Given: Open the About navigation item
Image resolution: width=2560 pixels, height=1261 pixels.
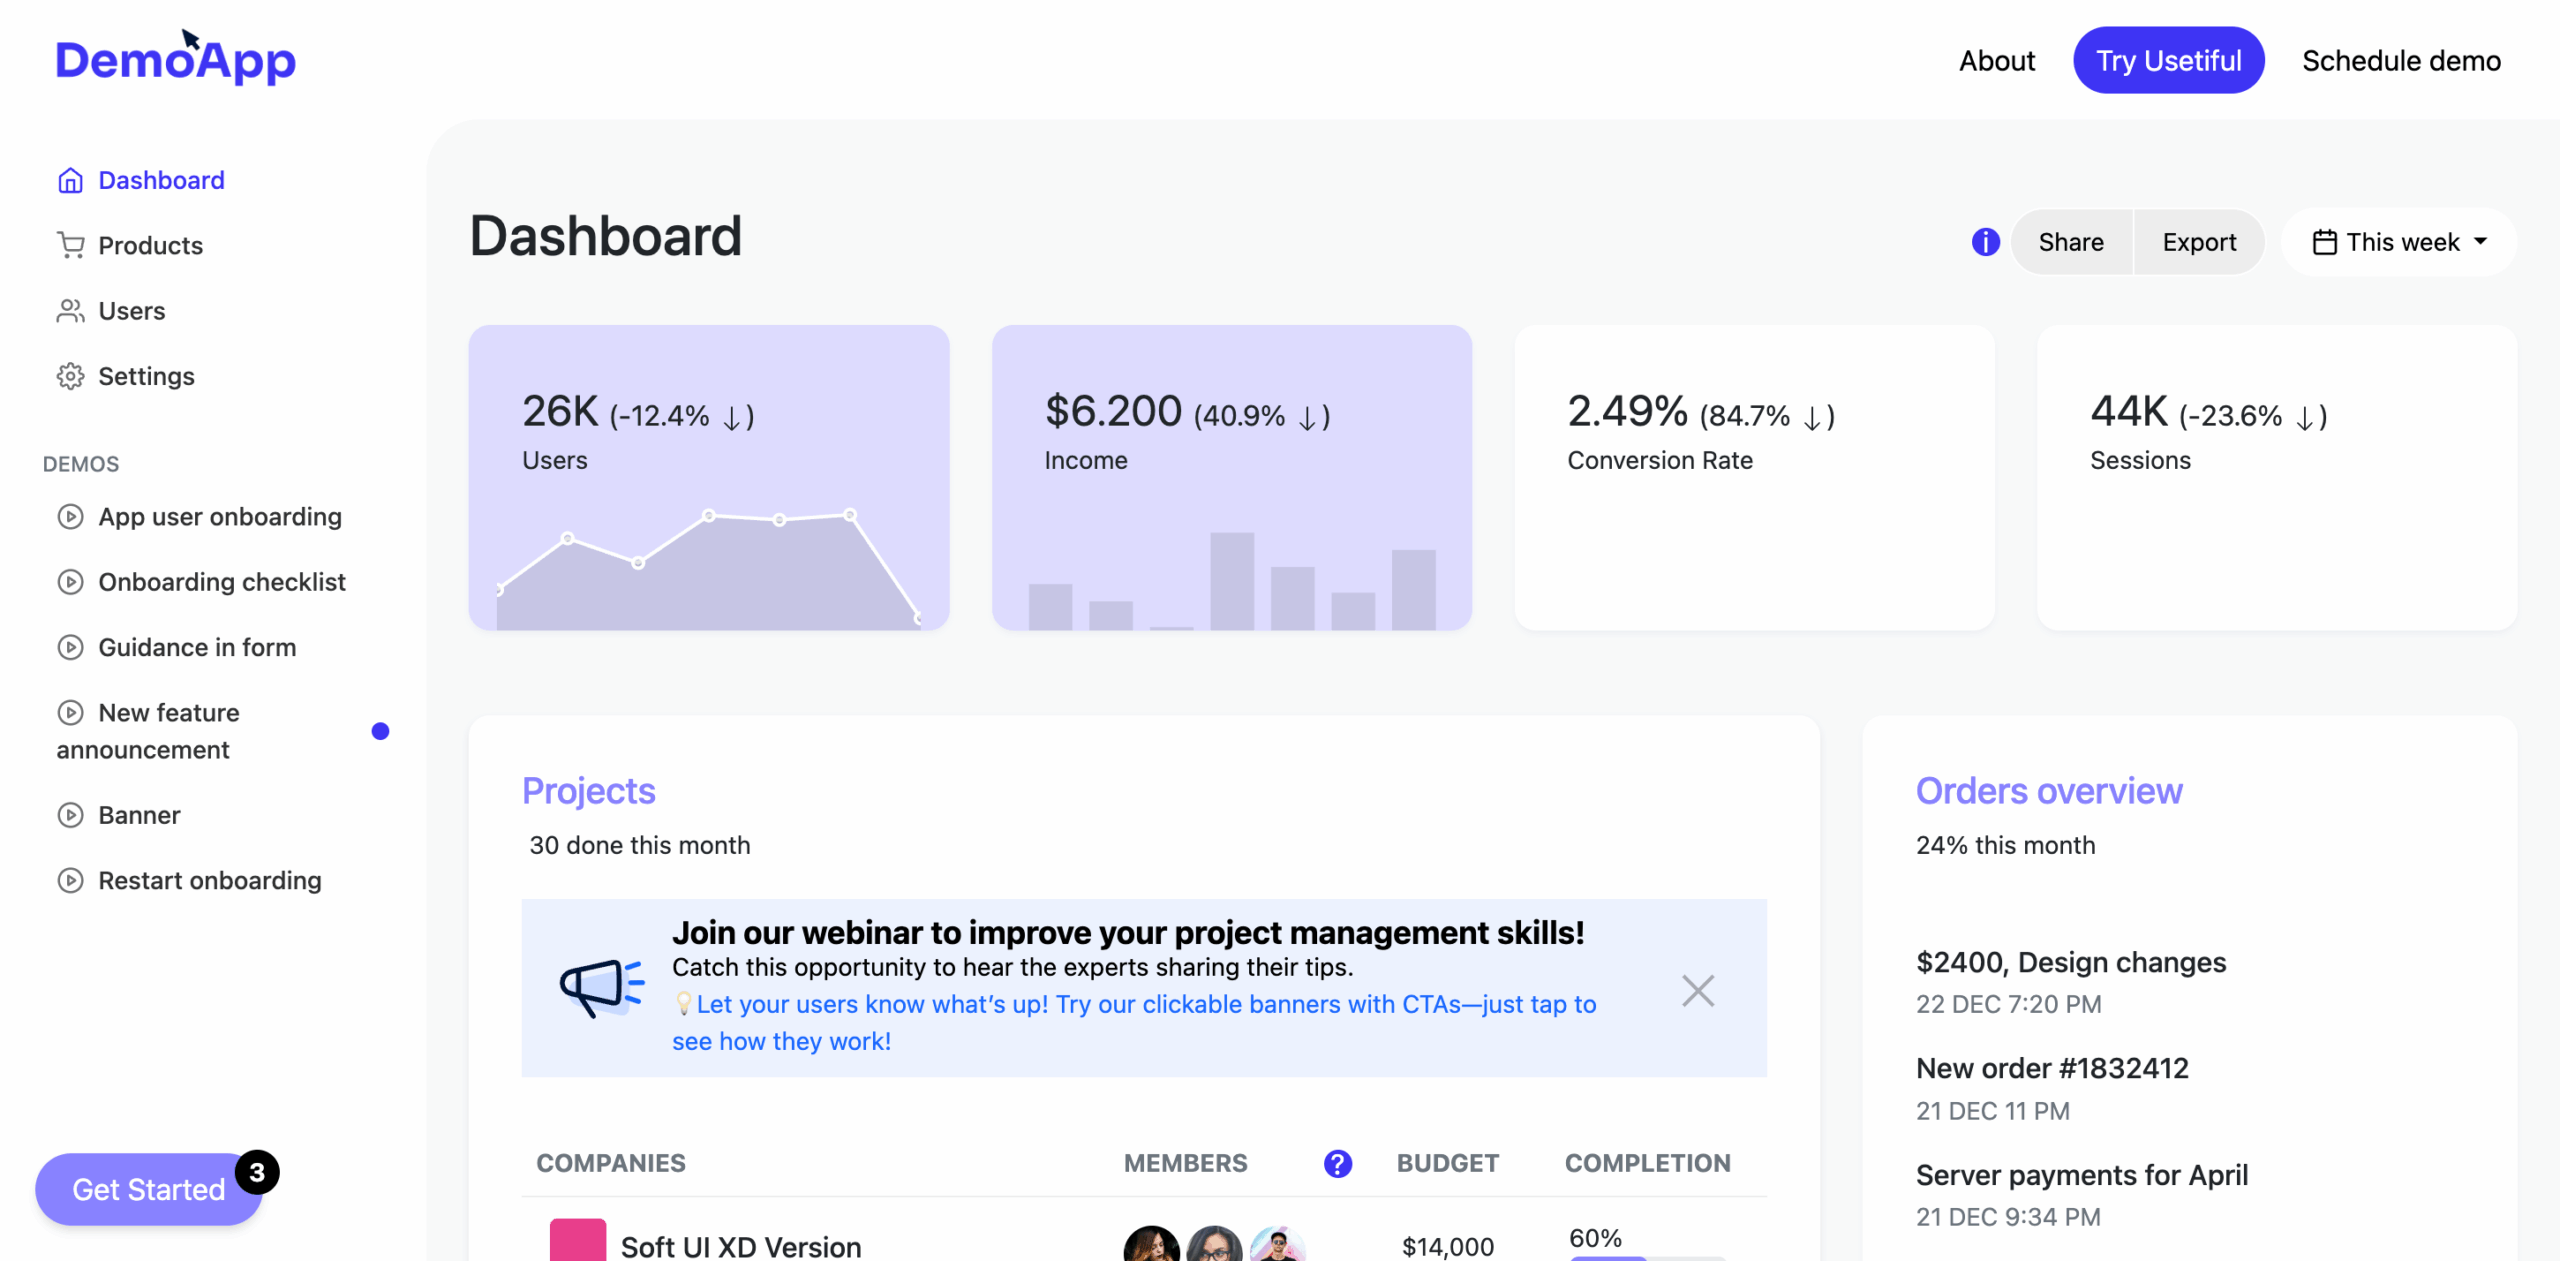Looking at the screenshot, I should [x=1996, y=61].
